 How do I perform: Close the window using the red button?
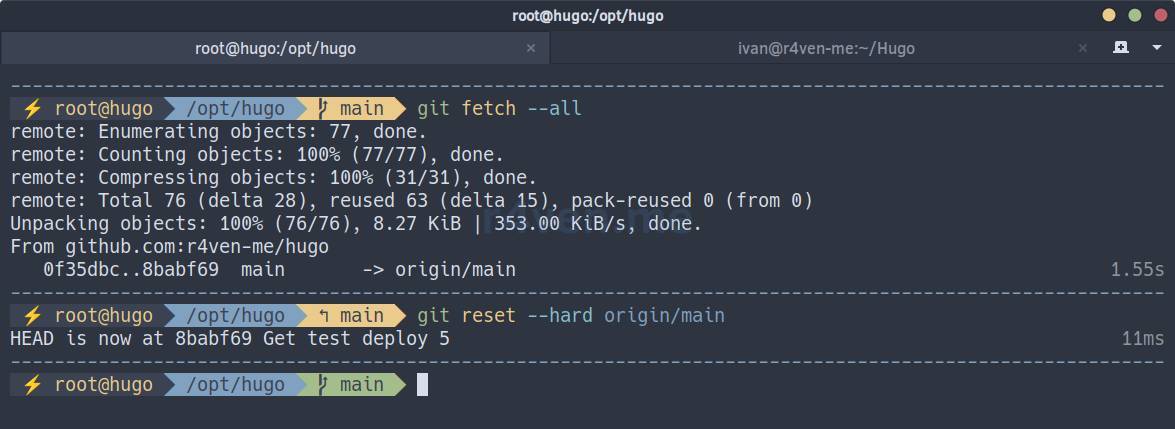(1159, 15)
